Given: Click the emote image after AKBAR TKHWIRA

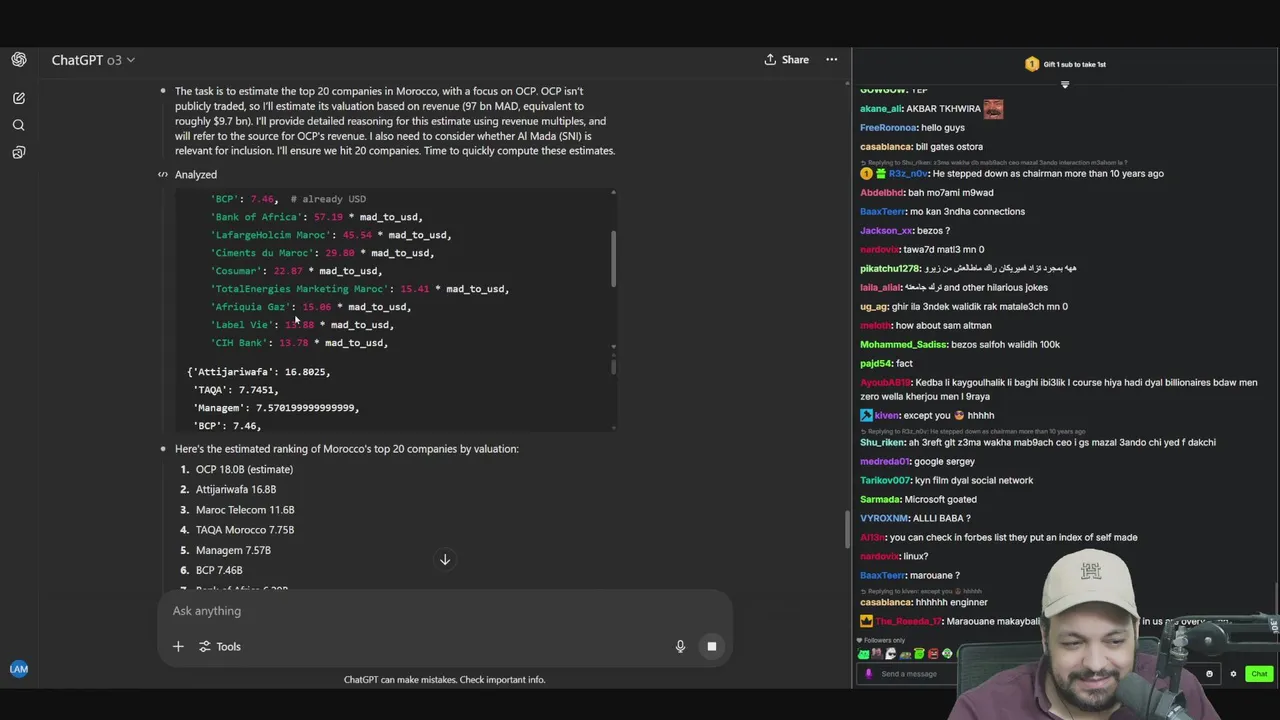Looking at the screenshot, I should coord(993,109).
